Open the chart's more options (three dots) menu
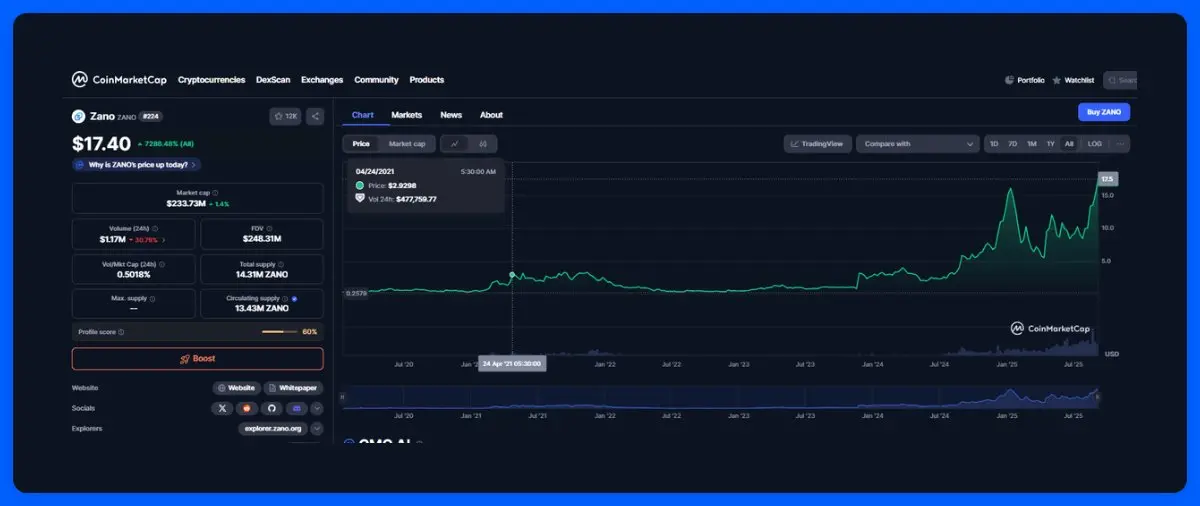Image resolution: width=1200 pixels, height=506 pixels. 1121,144
